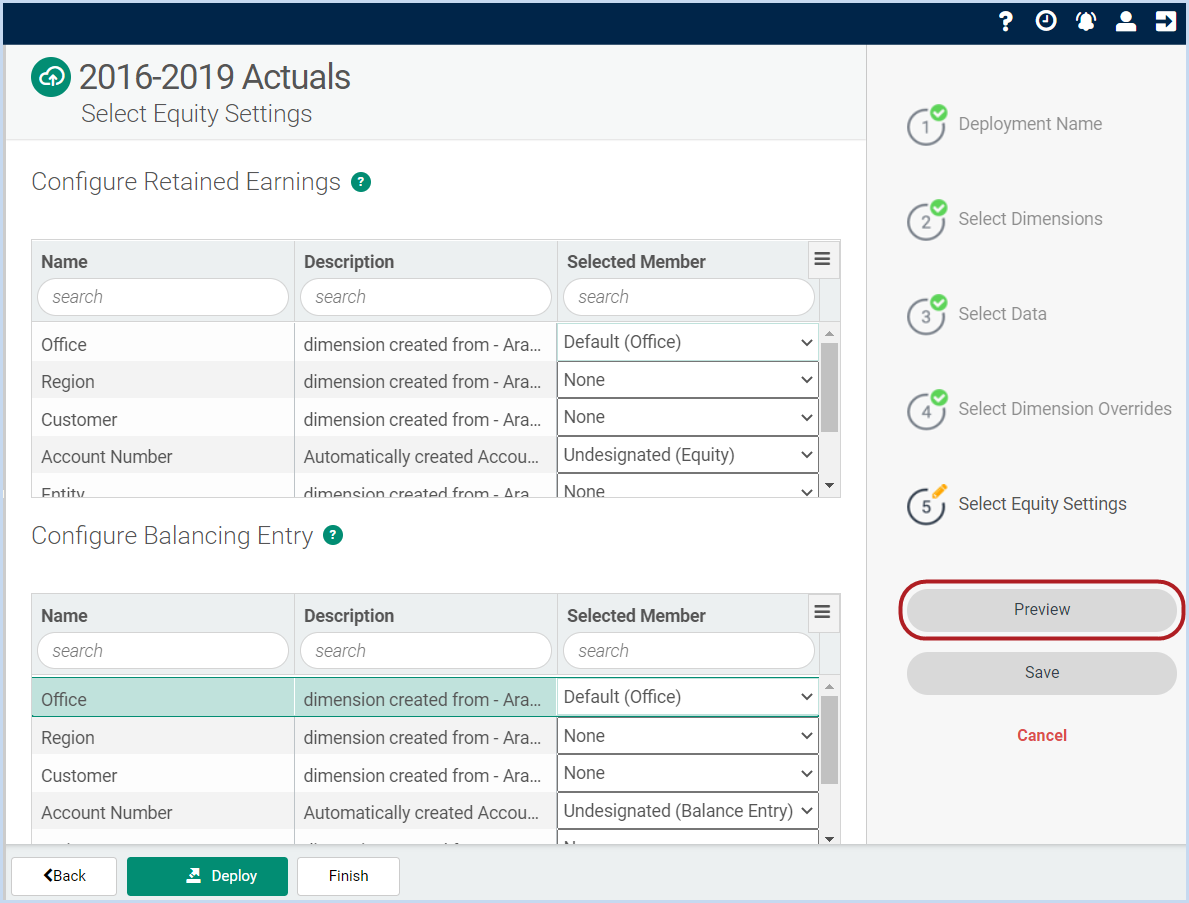Click Retained Earnings Selected Member search field
The height and width of the screenshot is (903, 1189).
pos(689,297)
